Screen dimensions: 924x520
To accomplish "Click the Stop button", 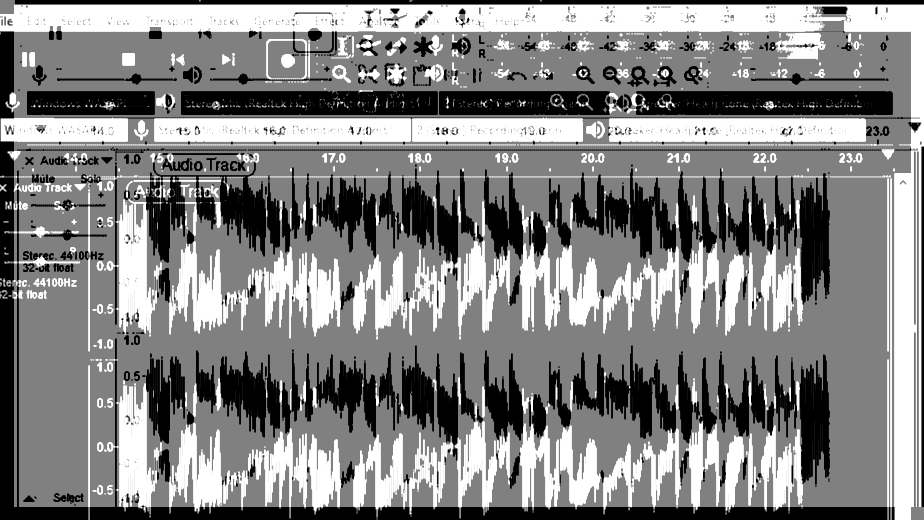I will click(128, 60).
